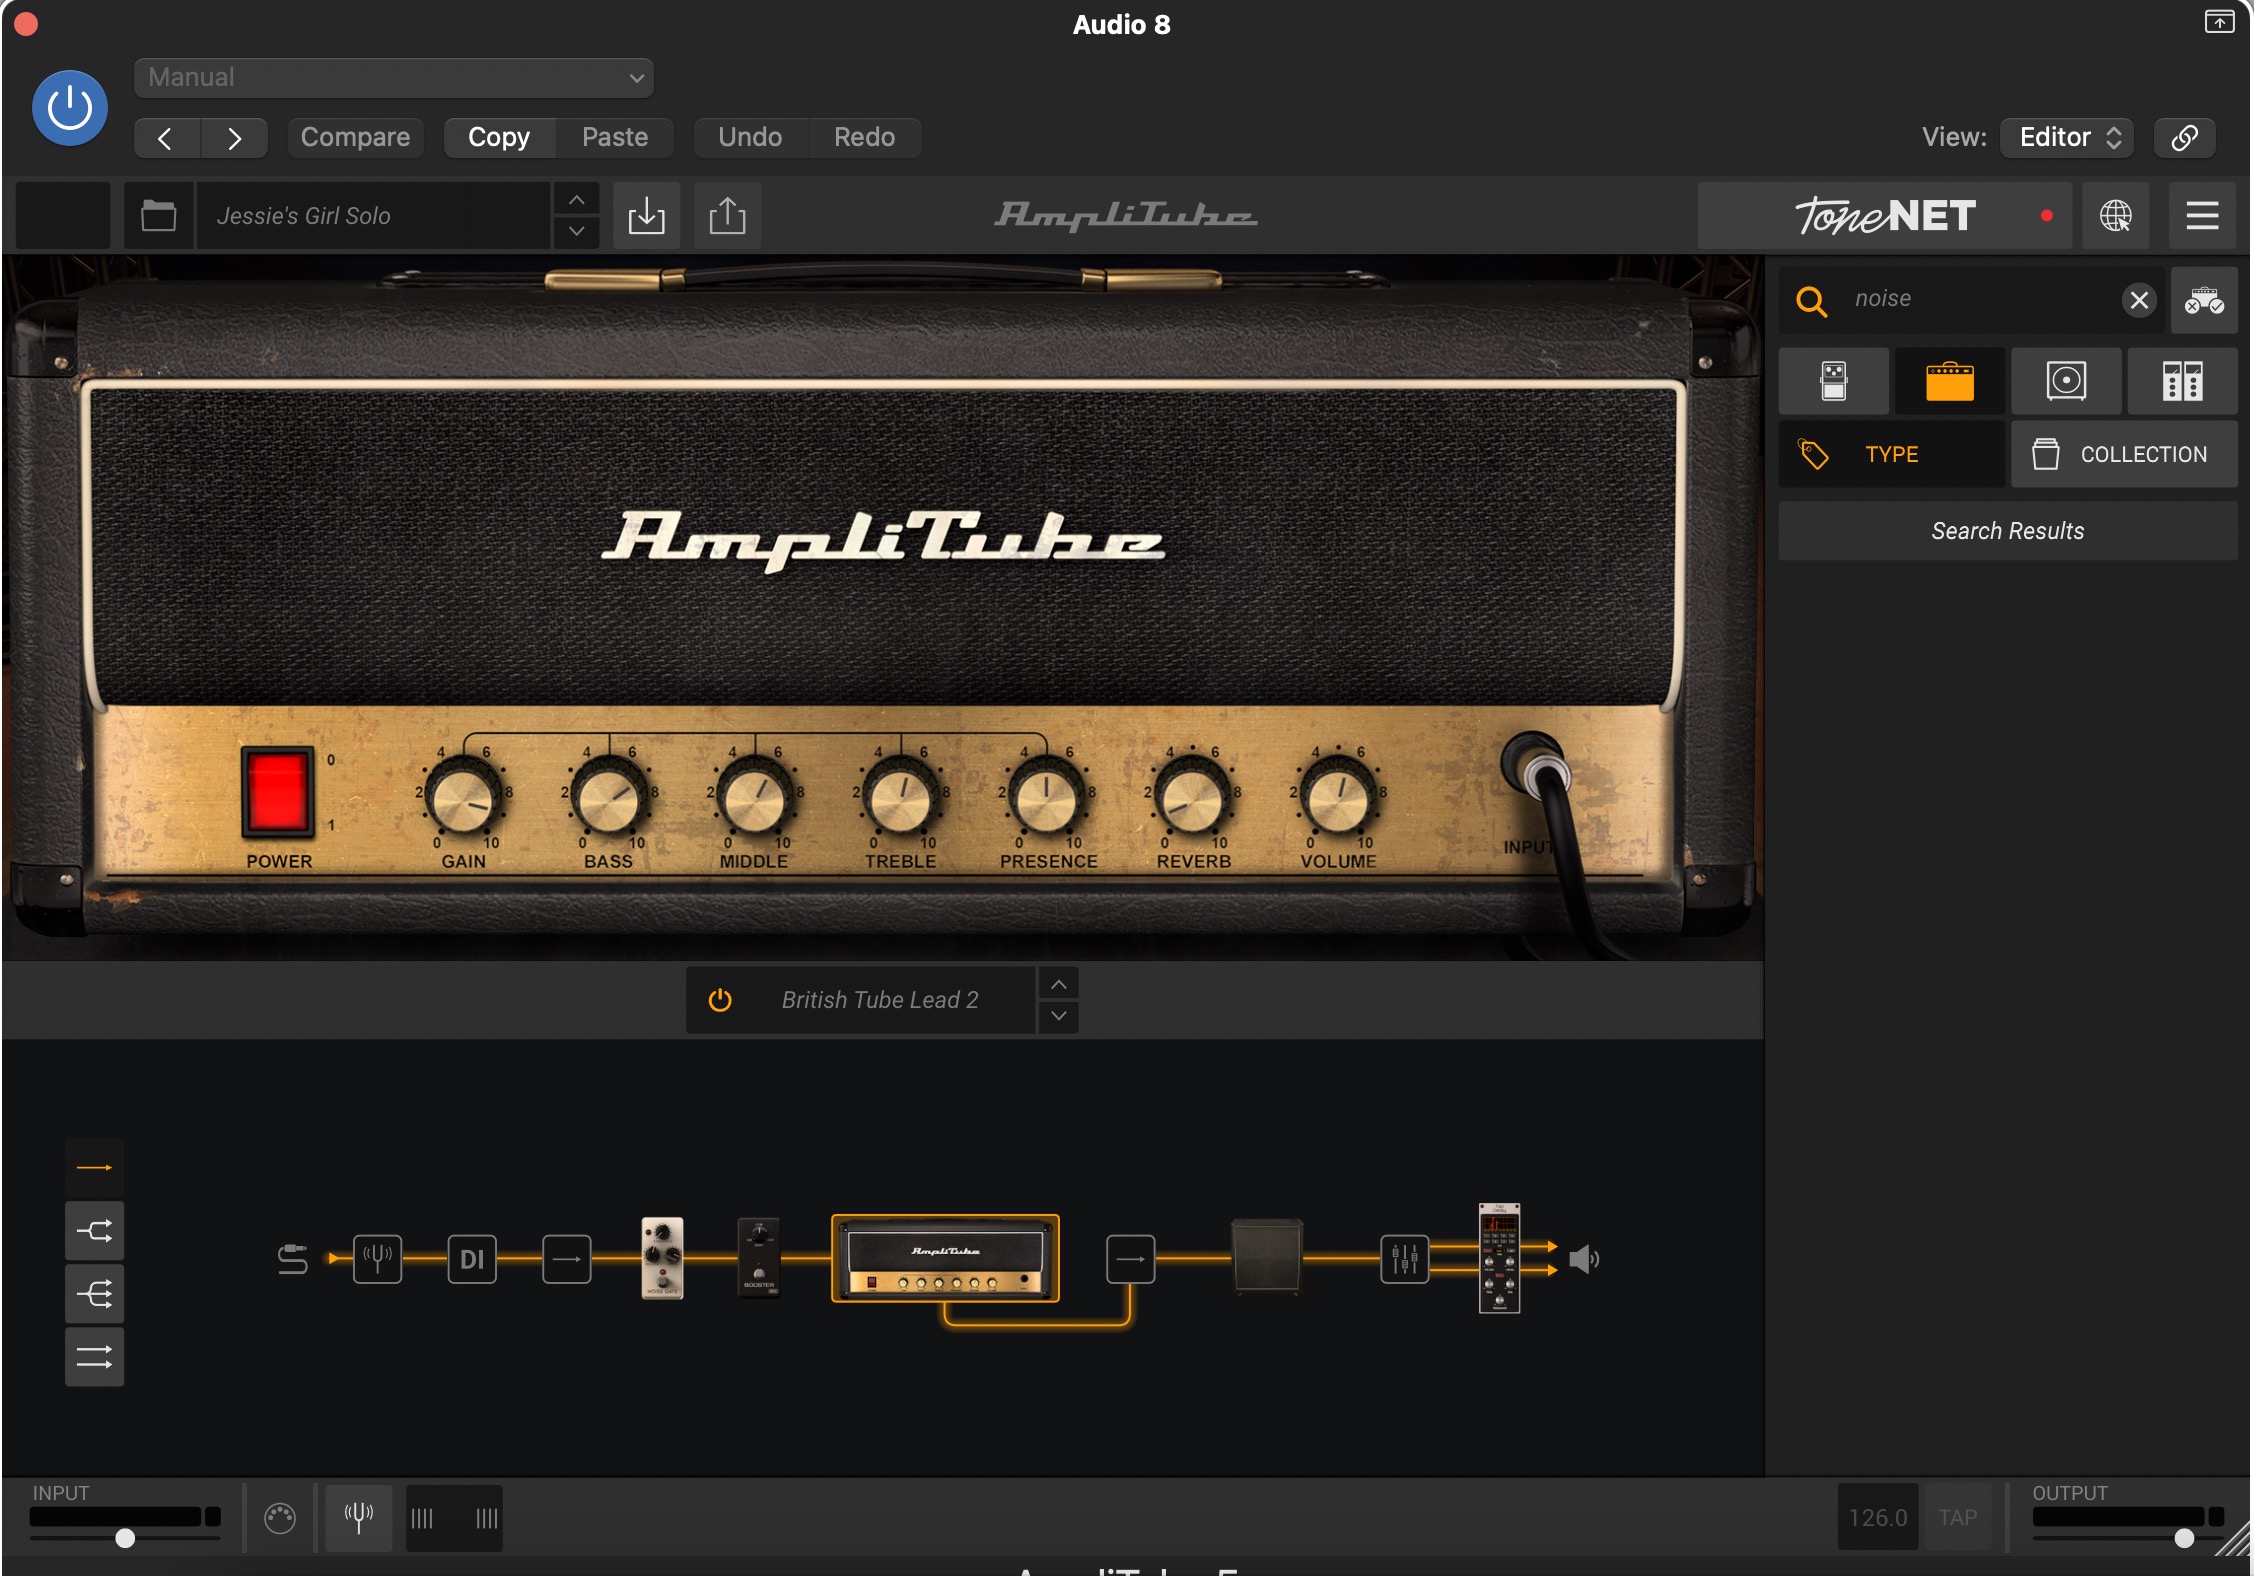Click the British Tube Lead 2 model name
2254x1576 pixels.
click(x=880, y=1000)
